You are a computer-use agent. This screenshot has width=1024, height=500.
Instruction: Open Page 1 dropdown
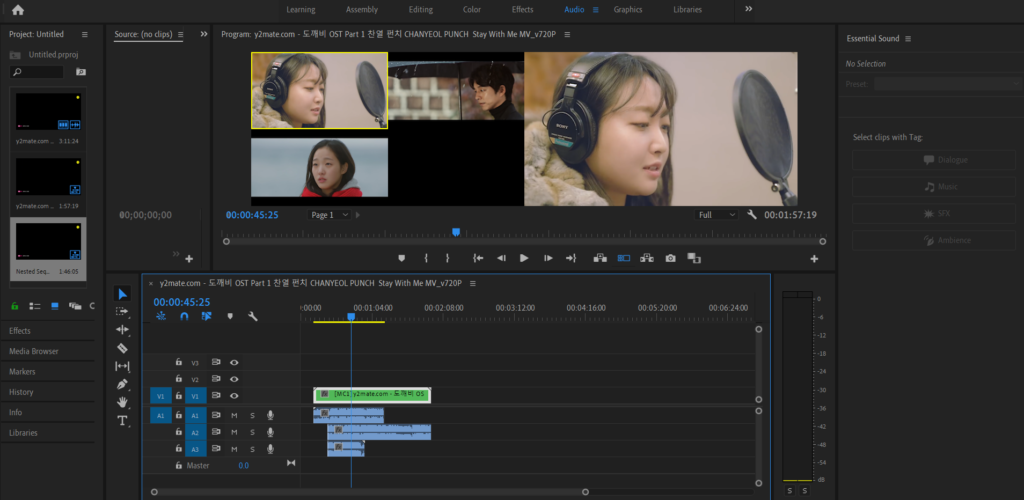pyautogui.click(x=329, y=215)
